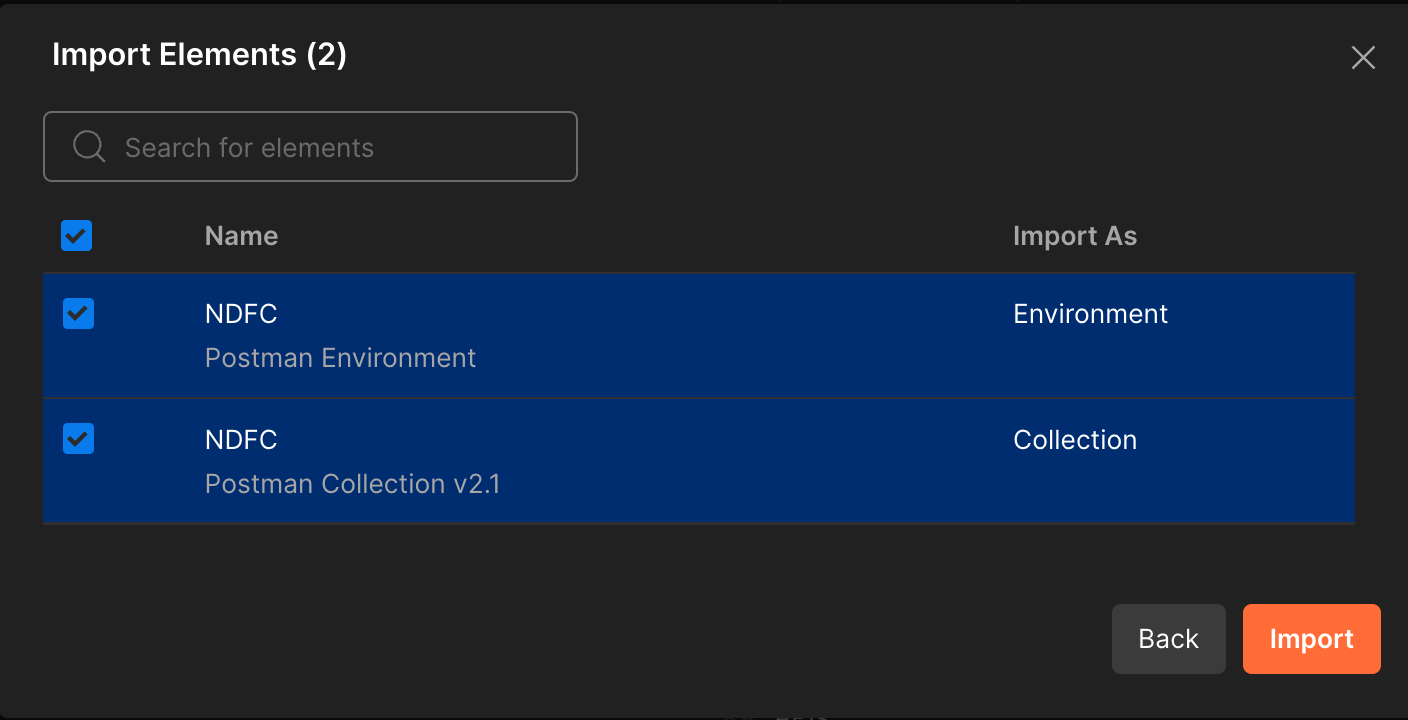The height and width of the screenshot is (720, 1408).
Task: Click the Import Elements (2) title
Action: coord(199,55)
